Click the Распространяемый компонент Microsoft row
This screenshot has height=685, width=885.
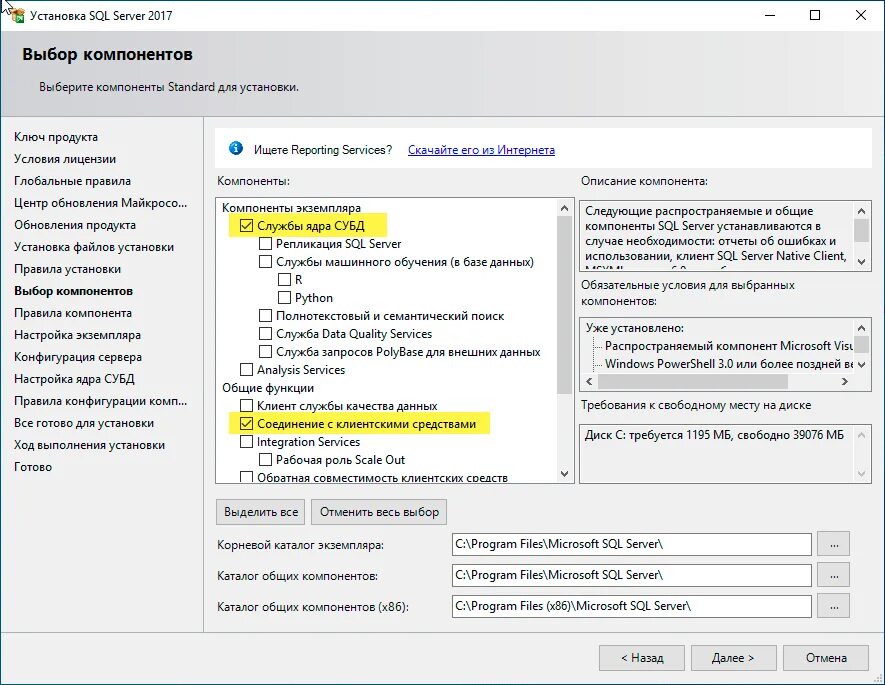tap(729, 346)
